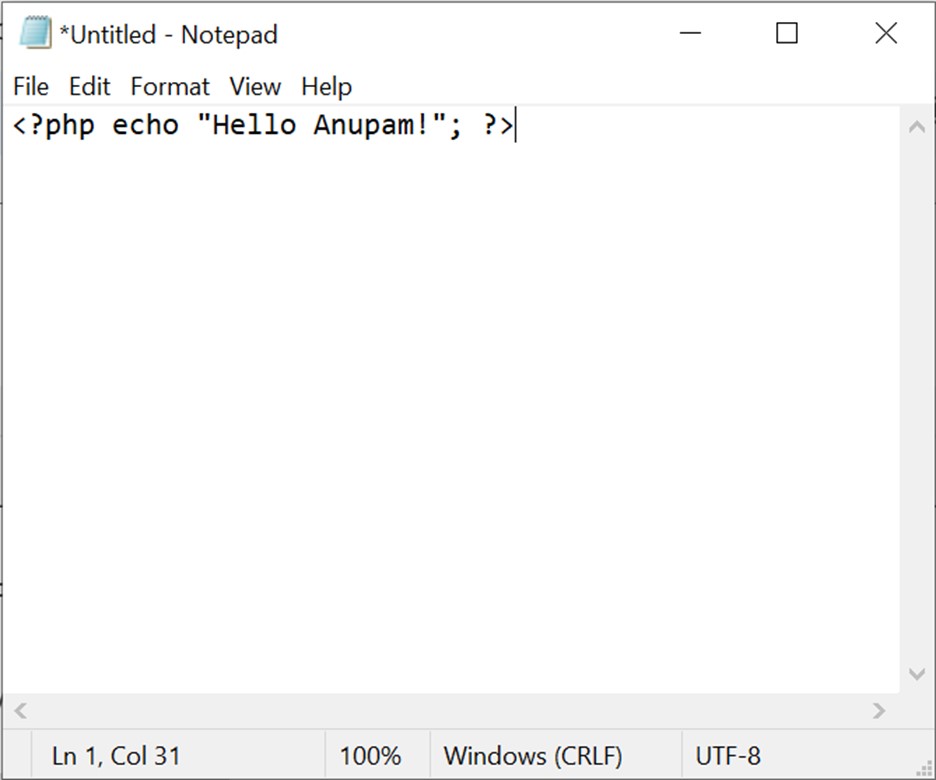The width and height of the screenshot is (936, 780).
Task: Minimize the Notepad window
Action: click(x=690, y=33)
